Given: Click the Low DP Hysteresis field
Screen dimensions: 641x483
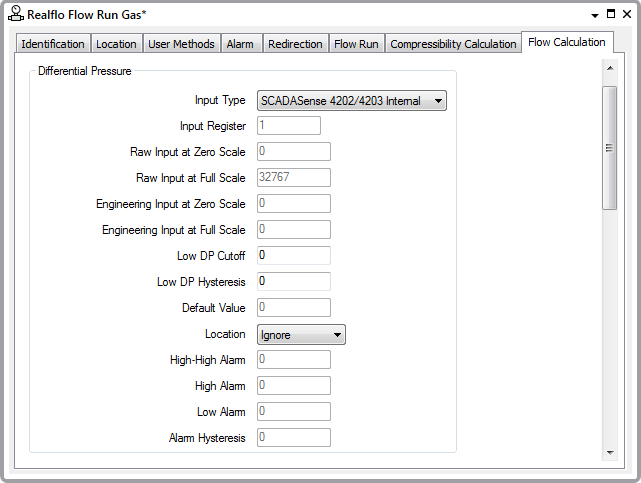Looking at the screenshot, I should (x=293, y=282).
